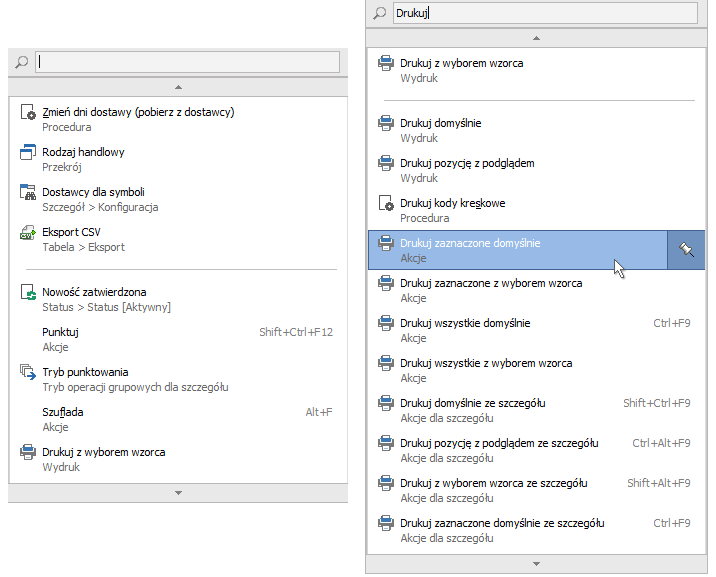
Task: Click the right list's top scroll arrow
Action: tap(535, 38)
